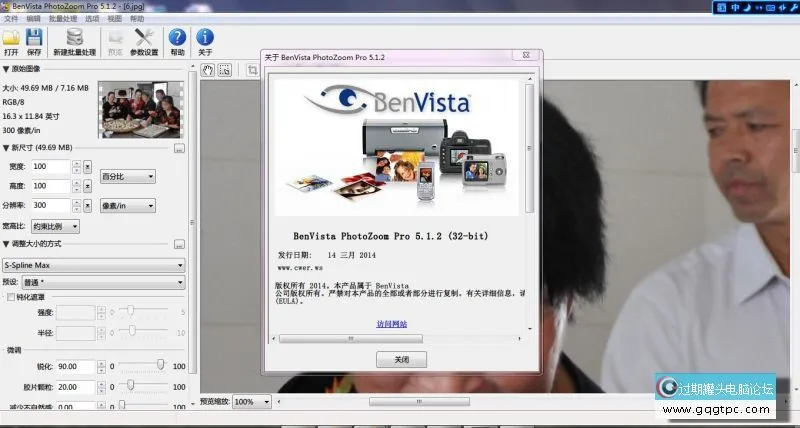Click the 参数设置 preferences tools icon
The image size is (800, 428).
(144, 38)
